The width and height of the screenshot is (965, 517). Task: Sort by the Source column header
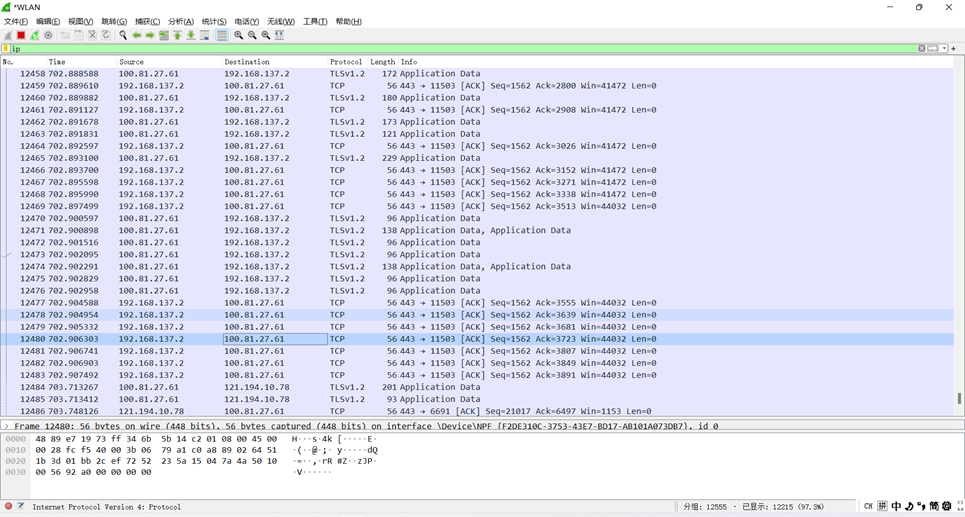[x=170, y=62]
